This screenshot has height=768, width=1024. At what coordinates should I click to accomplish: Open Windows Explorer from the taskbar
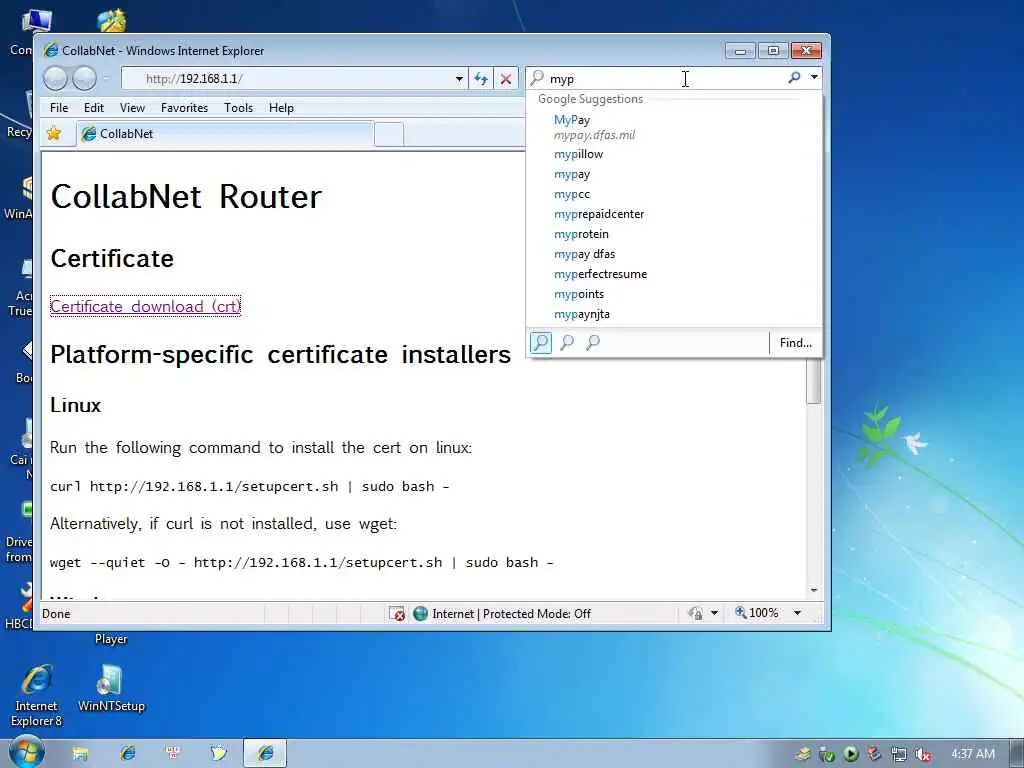pyautogui.click(x=80, y=753)
